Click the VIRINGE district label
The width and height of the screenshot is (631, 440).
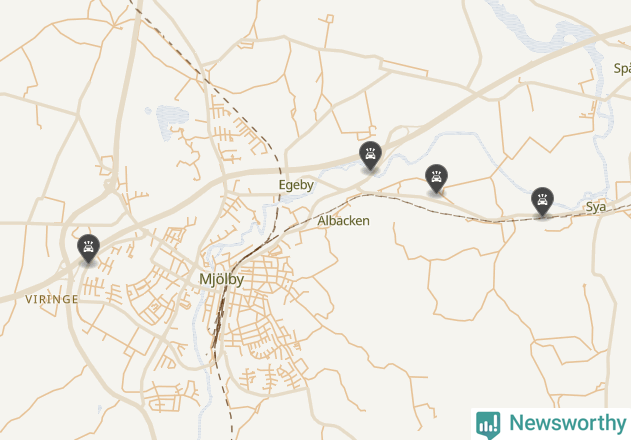click(x=52, y=299)
